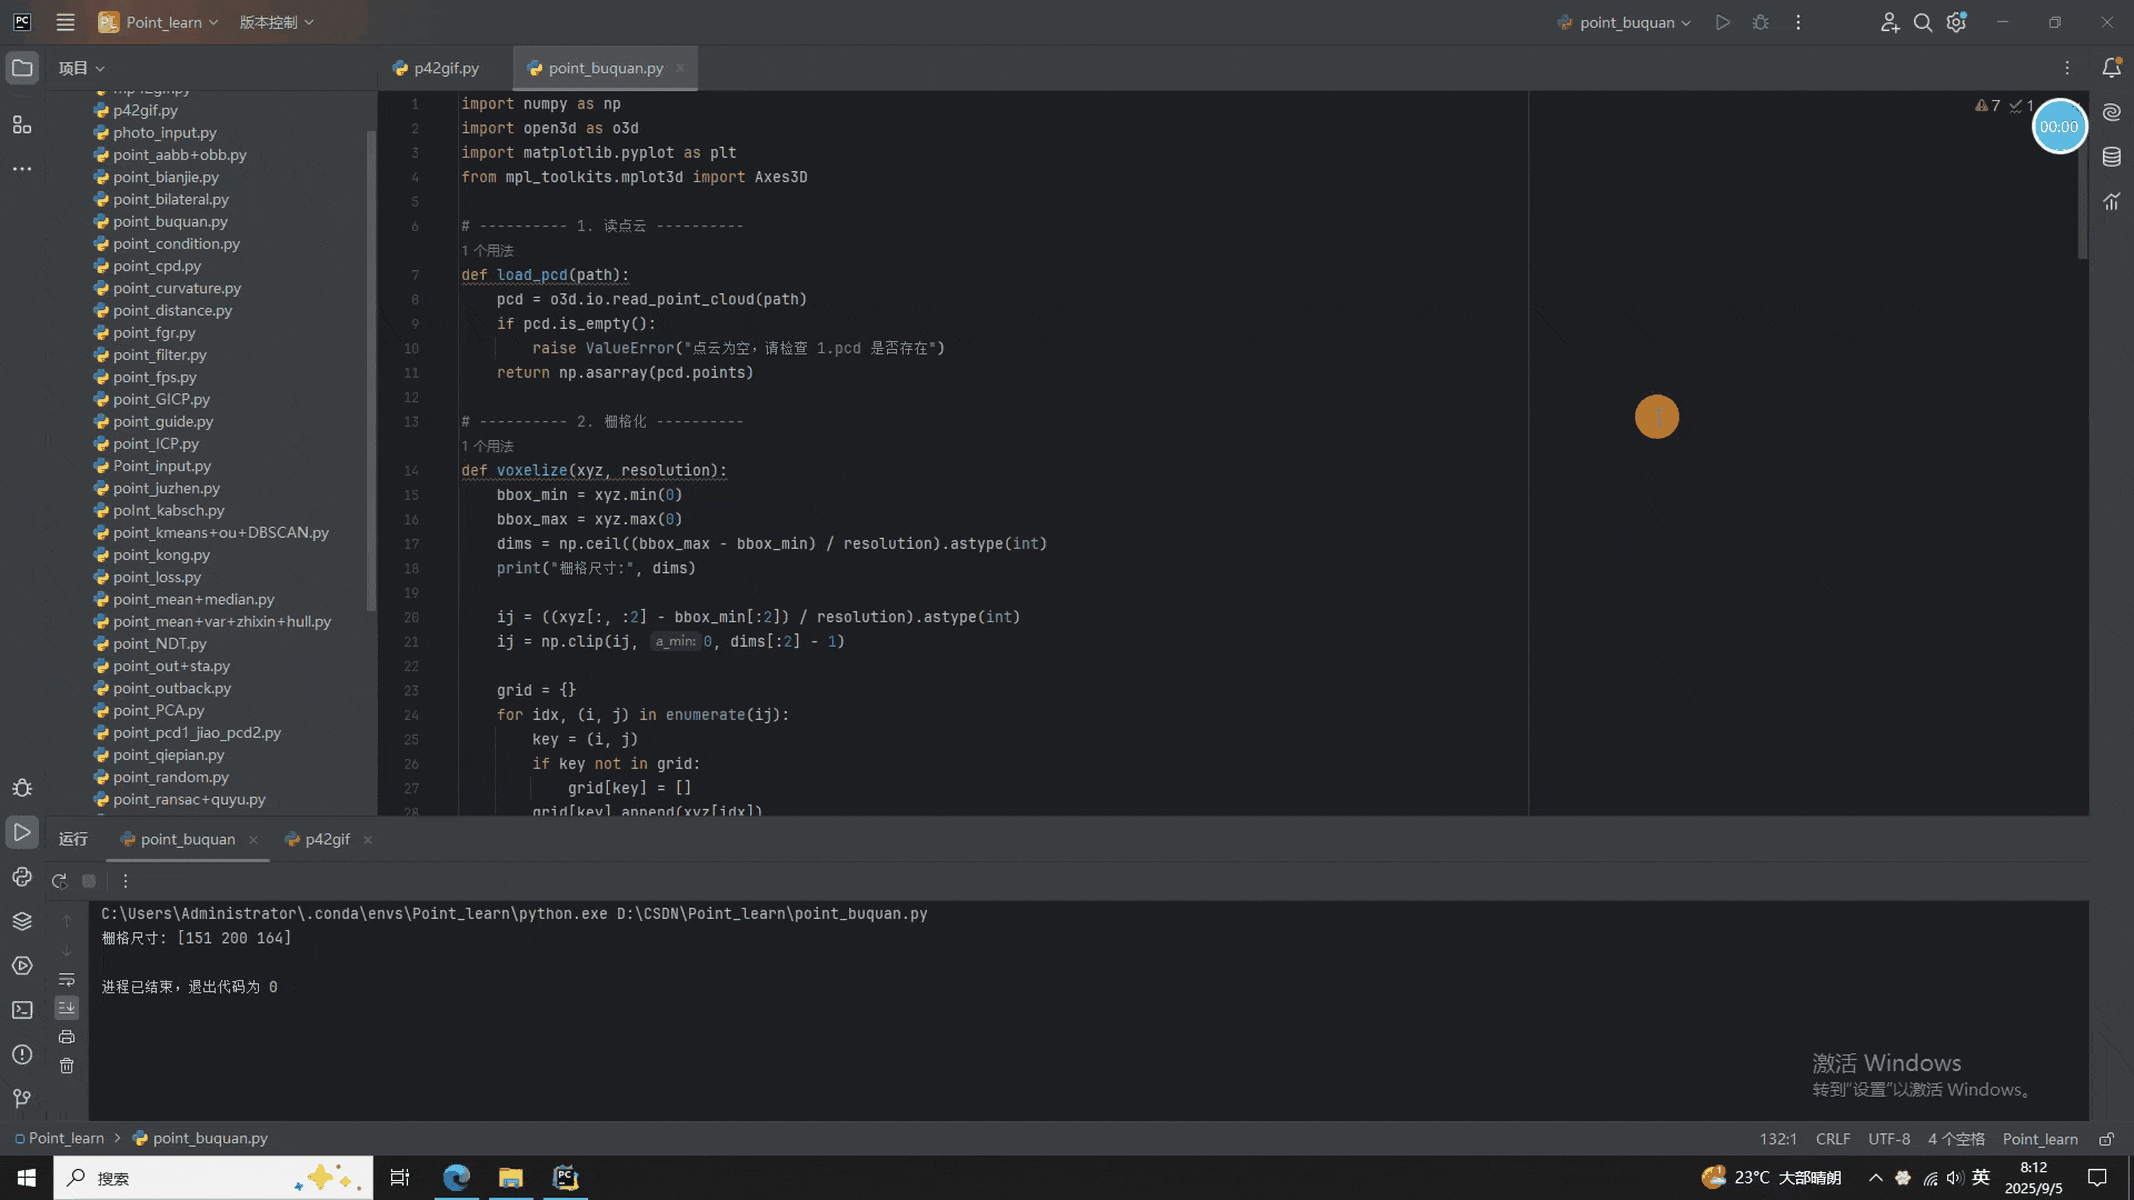The image size is (2134, 1200).
Task: Open the point_buquan run configuration dropdown
Action: click(1625, 22)
